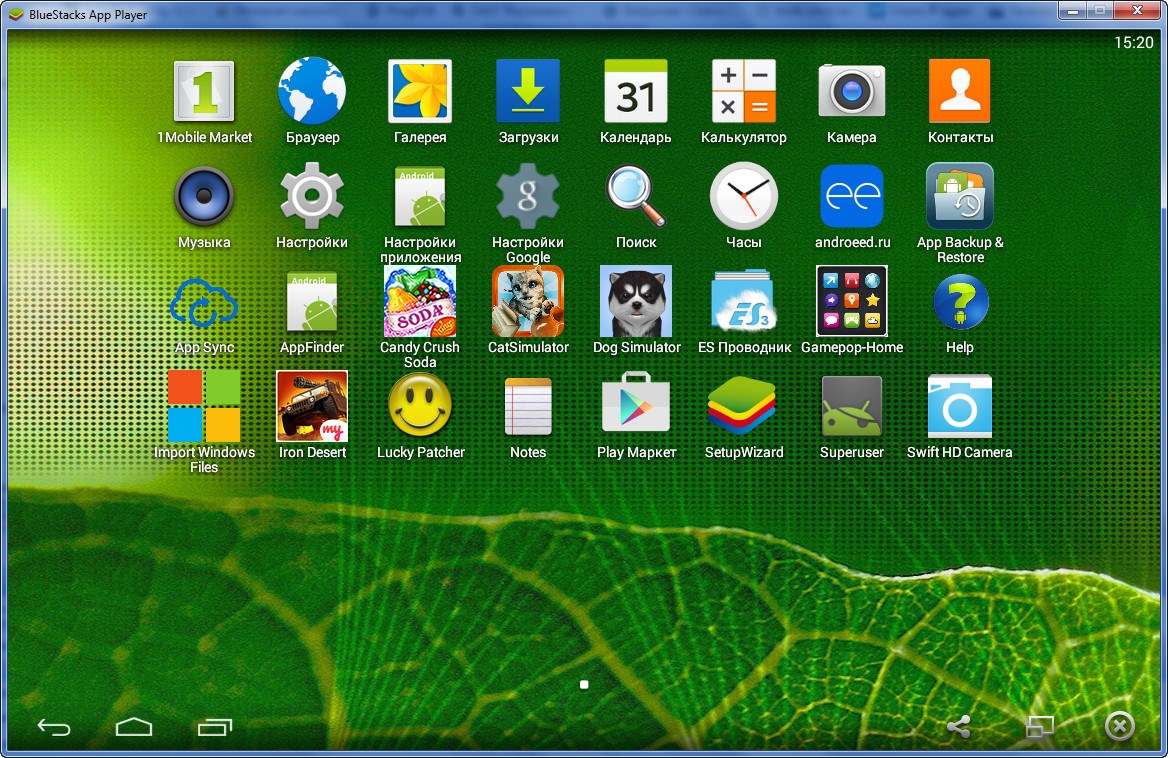Open ES Проводник file manager

pos(744,302)
